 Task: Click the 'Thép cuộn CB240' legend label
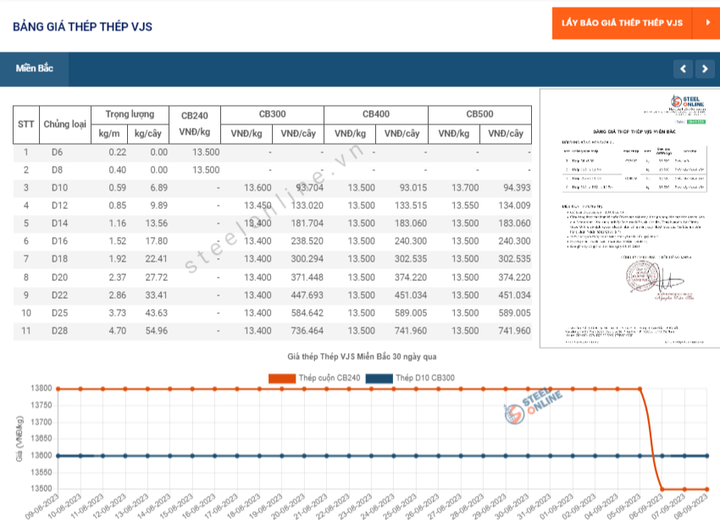tap(329, 378)
